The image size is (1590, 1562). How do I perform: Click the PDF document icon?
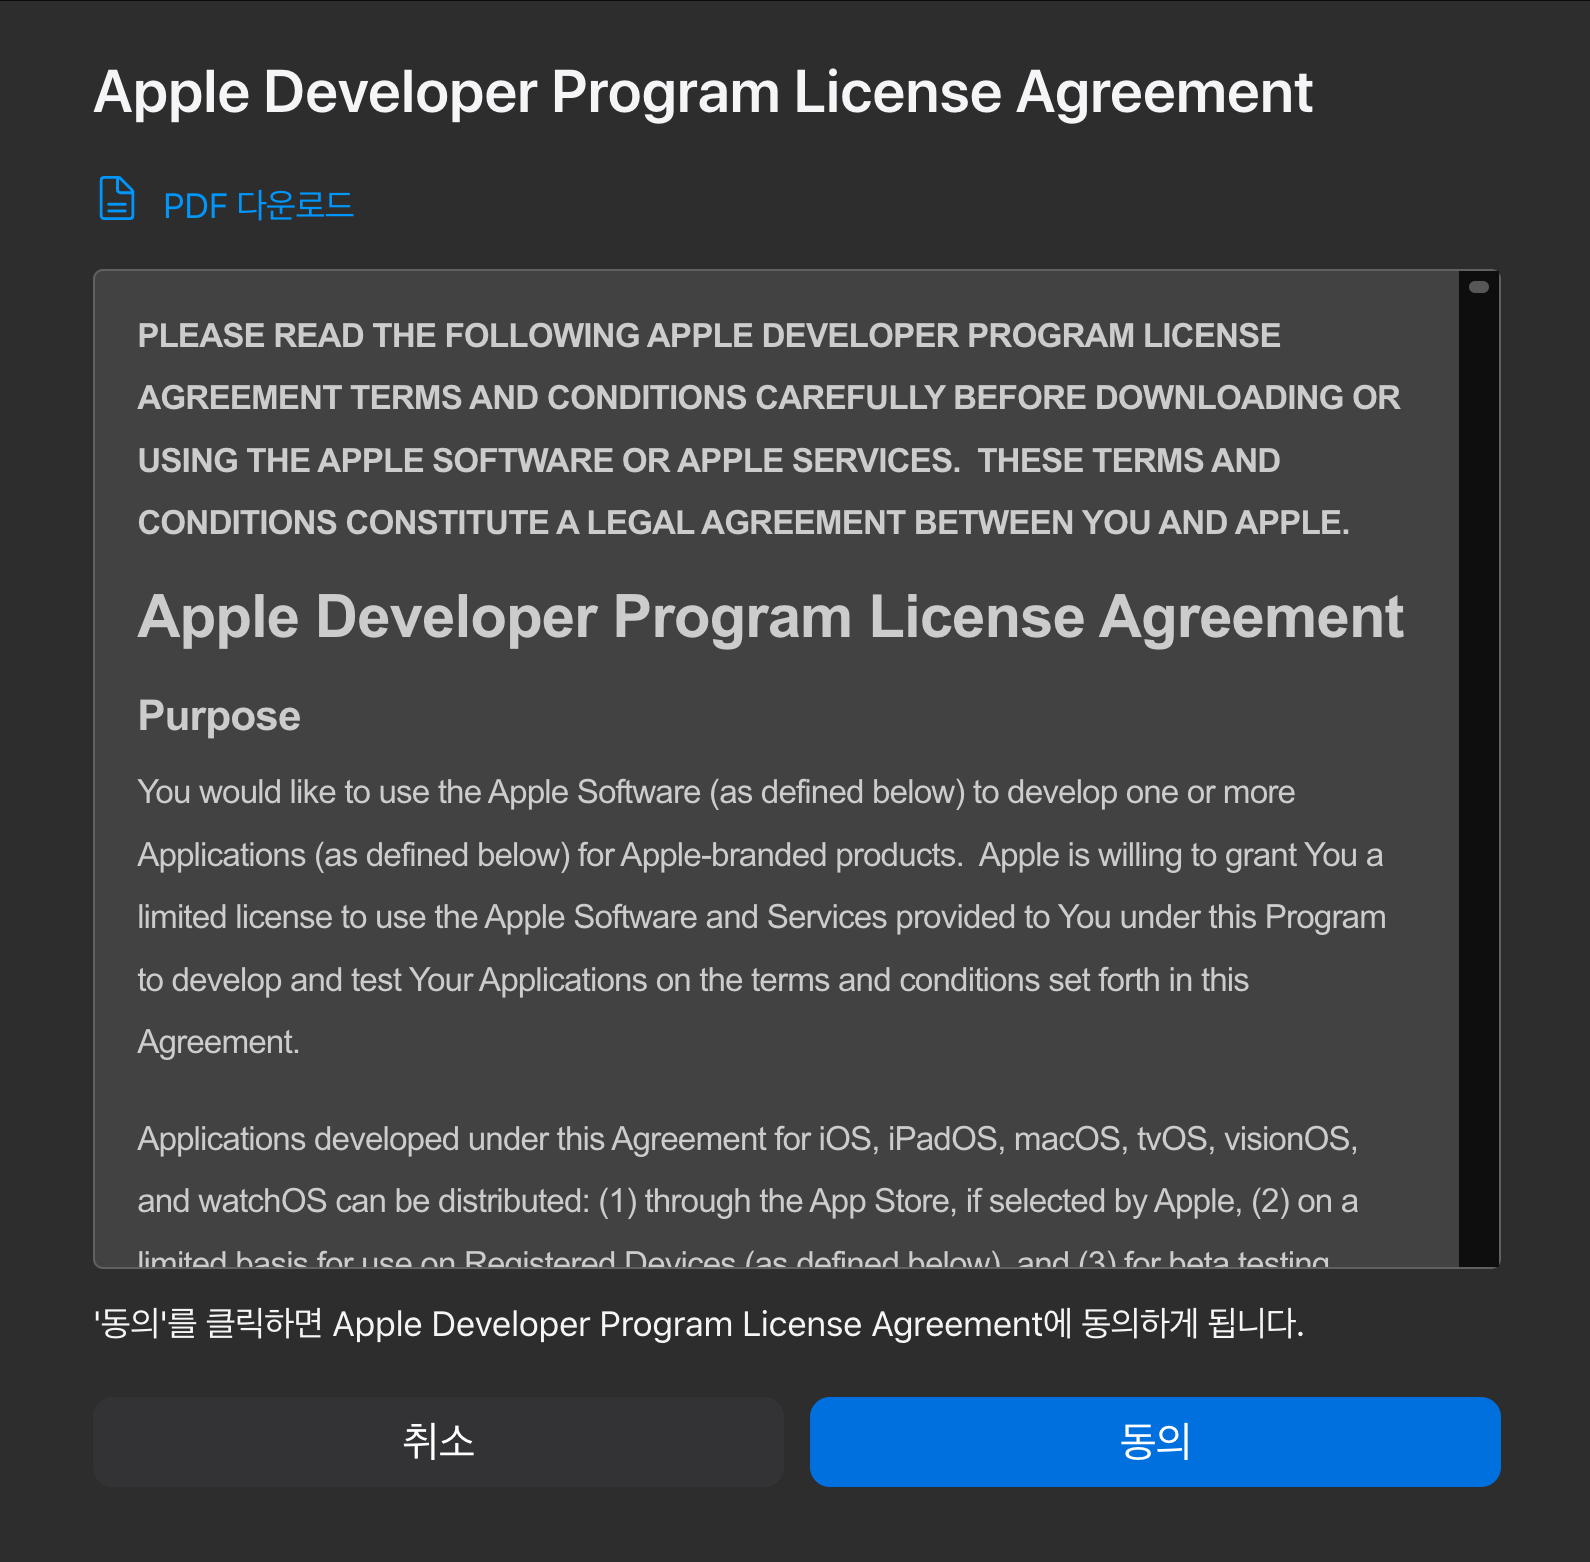[117, 198]
